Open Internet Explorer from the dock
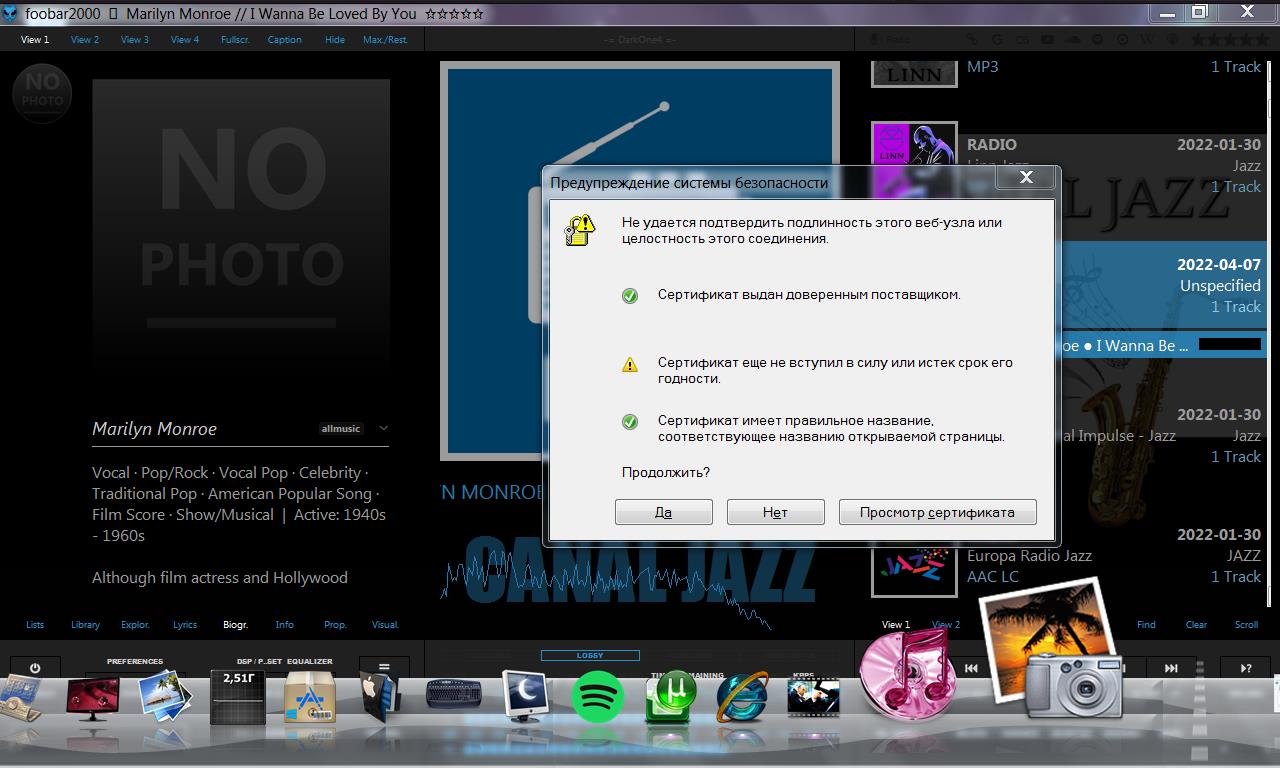Viewport: 1280px width, 768px height. click(x=742, y=696)
